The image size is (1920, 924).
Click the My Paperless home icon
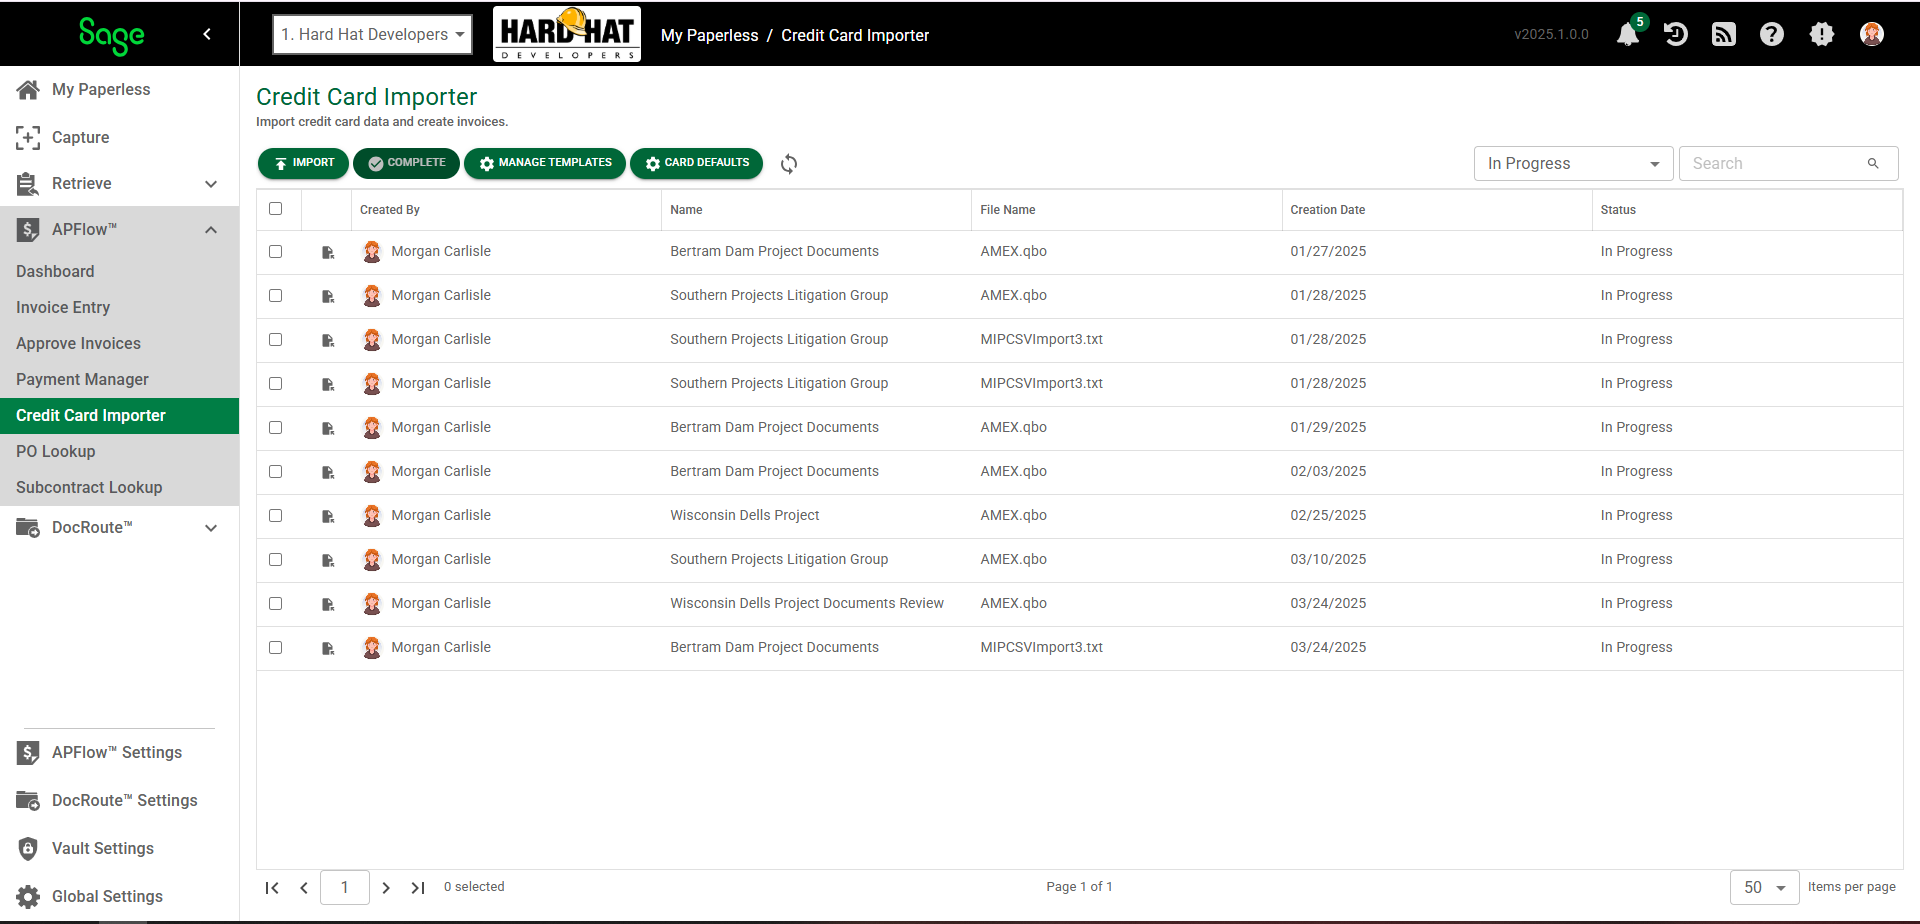(x=28, y=90)
